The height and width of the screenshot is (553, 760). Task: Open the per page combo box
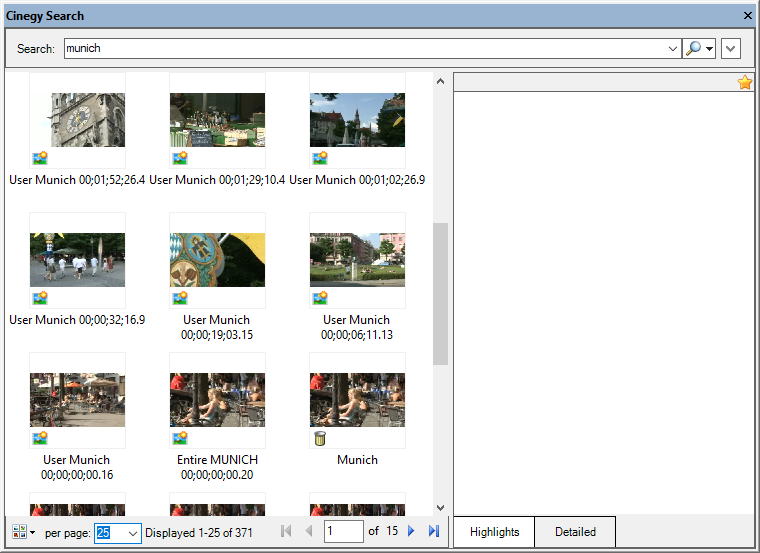118,533
